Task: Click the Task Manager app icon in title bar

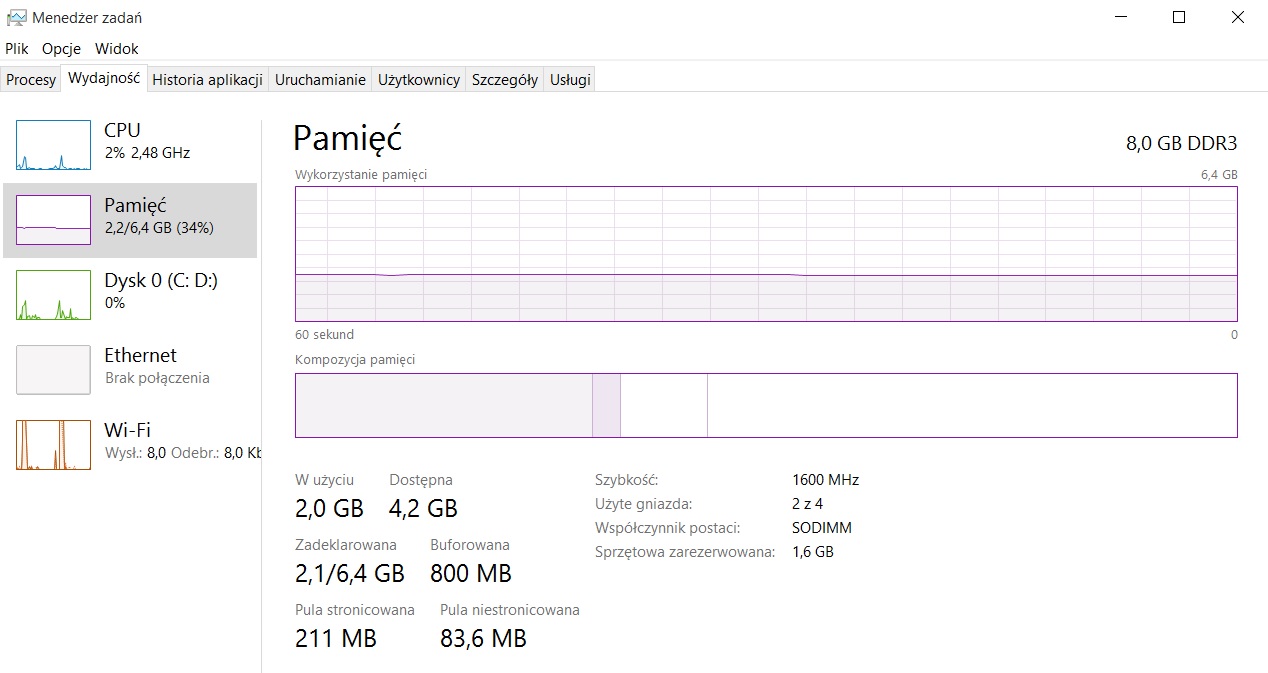Action: (x=16, y=17)
